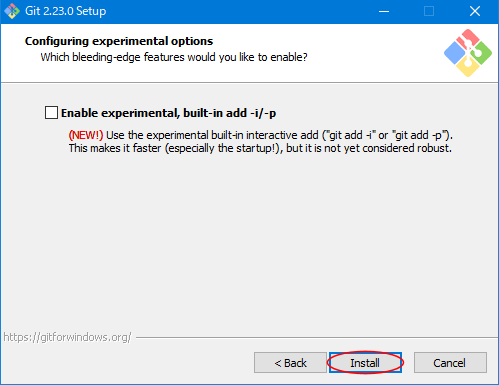Click the Git icon in title bar
499x385 pixels.
click(12, 11)
